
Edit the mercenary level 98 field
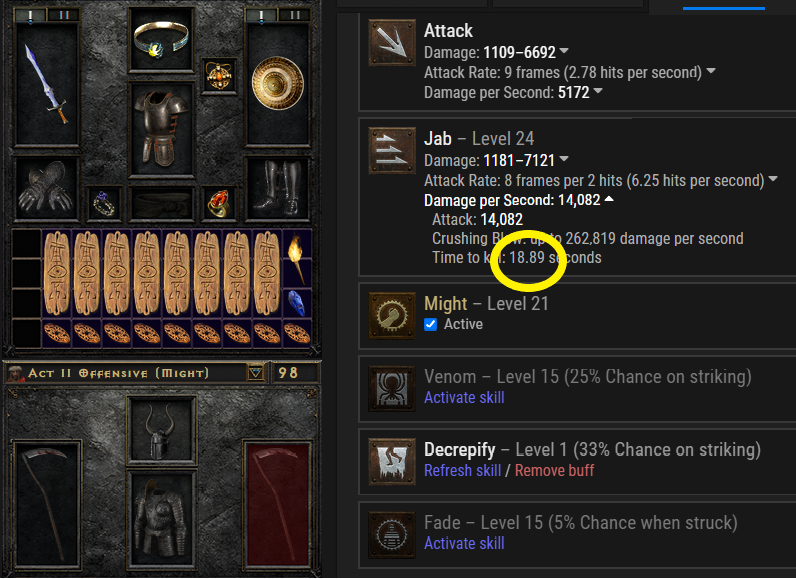pos(294,373)
